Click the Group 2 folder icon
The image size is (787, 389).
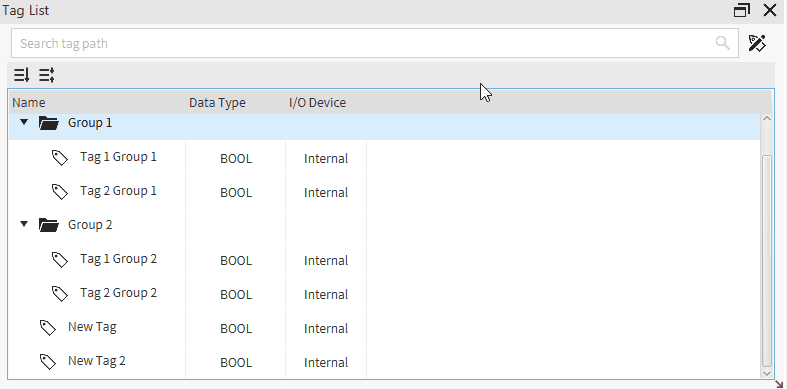pyautogui.click(x=49, y=225)
